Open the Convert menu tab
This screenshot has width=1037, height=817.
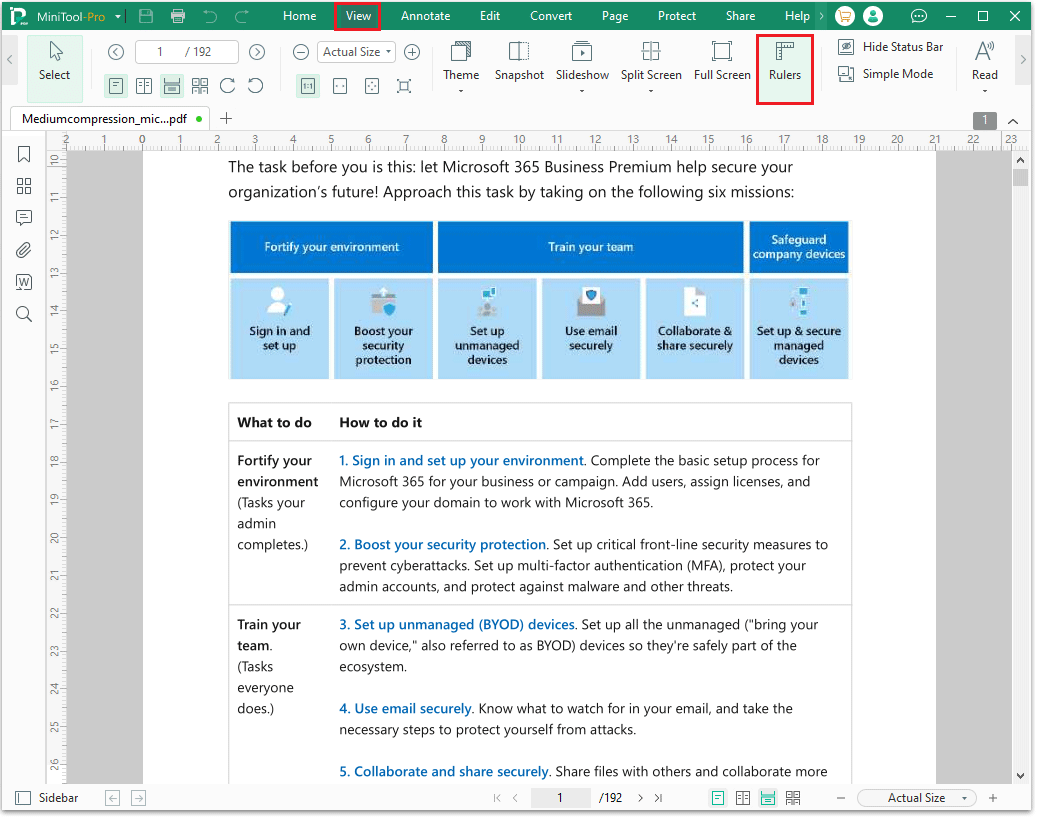point(551,16)
